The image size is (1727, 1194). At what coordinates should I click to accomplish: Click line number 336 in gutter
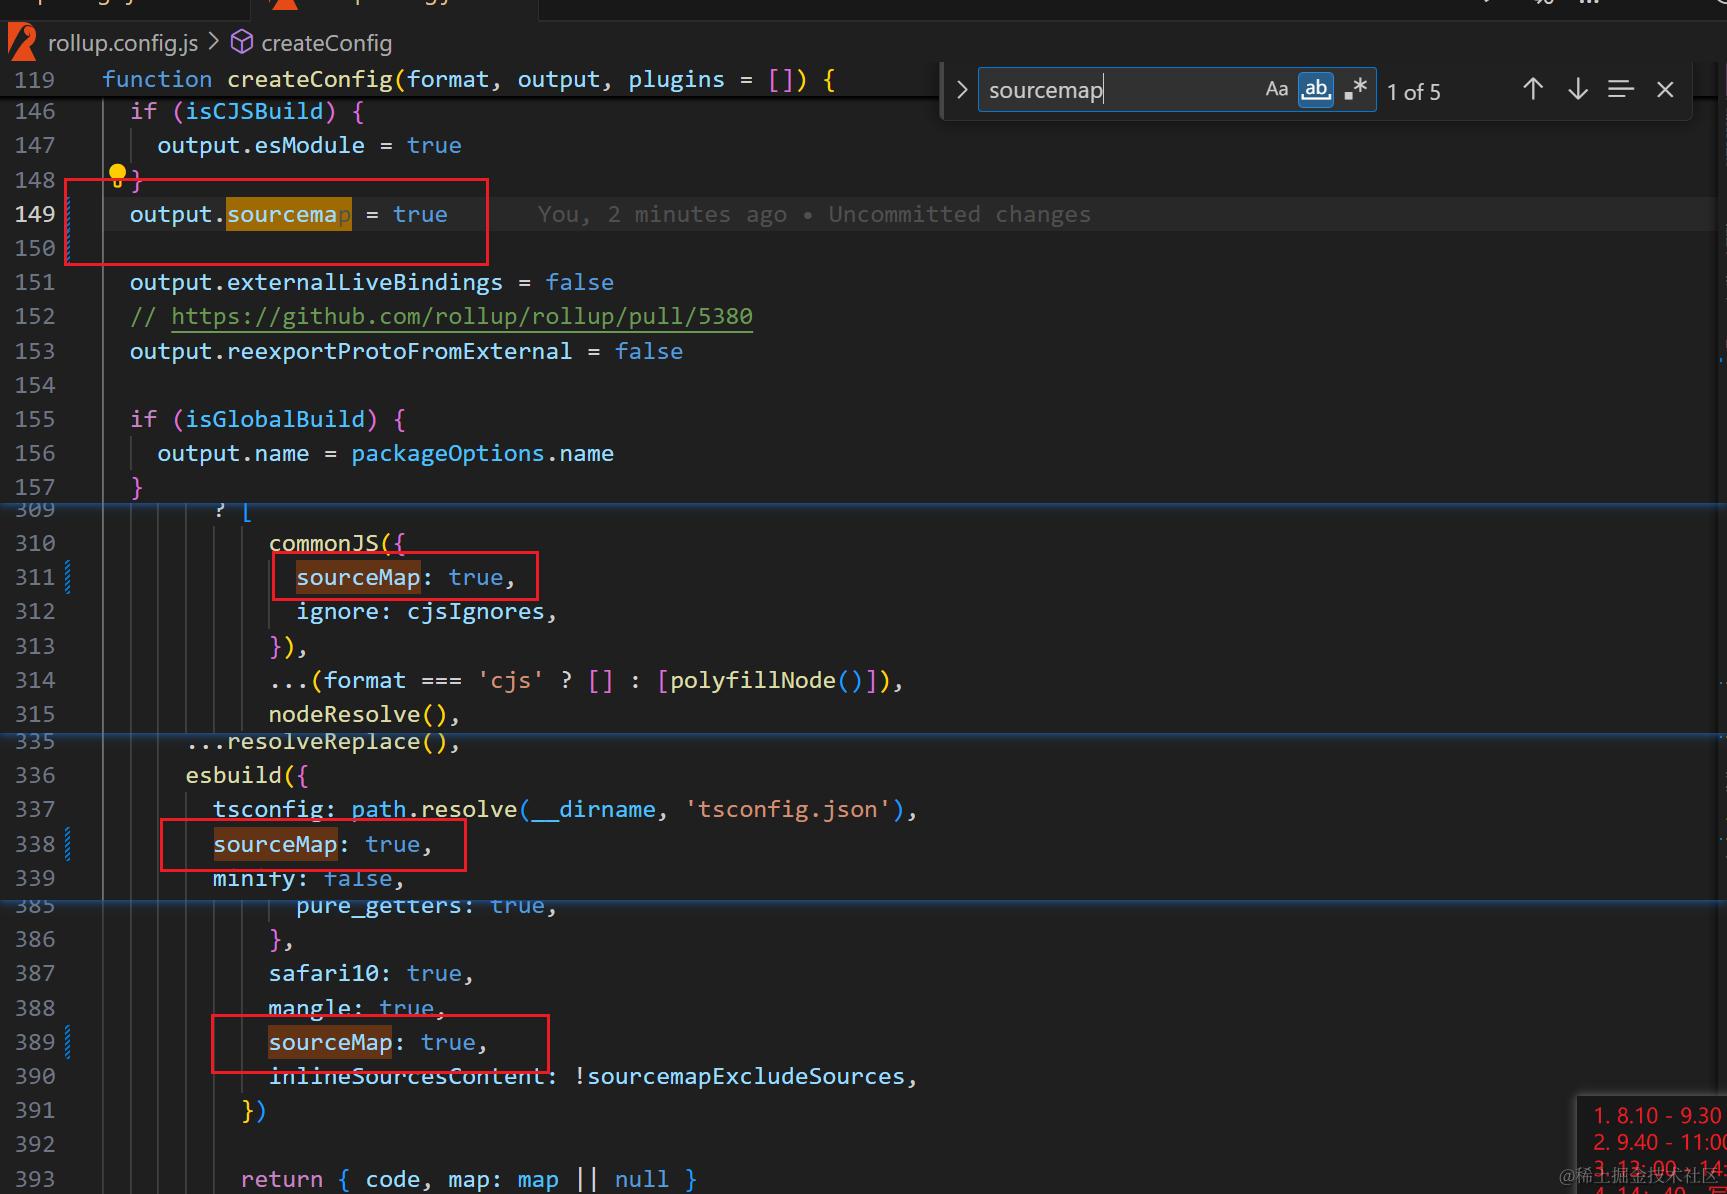35,776
